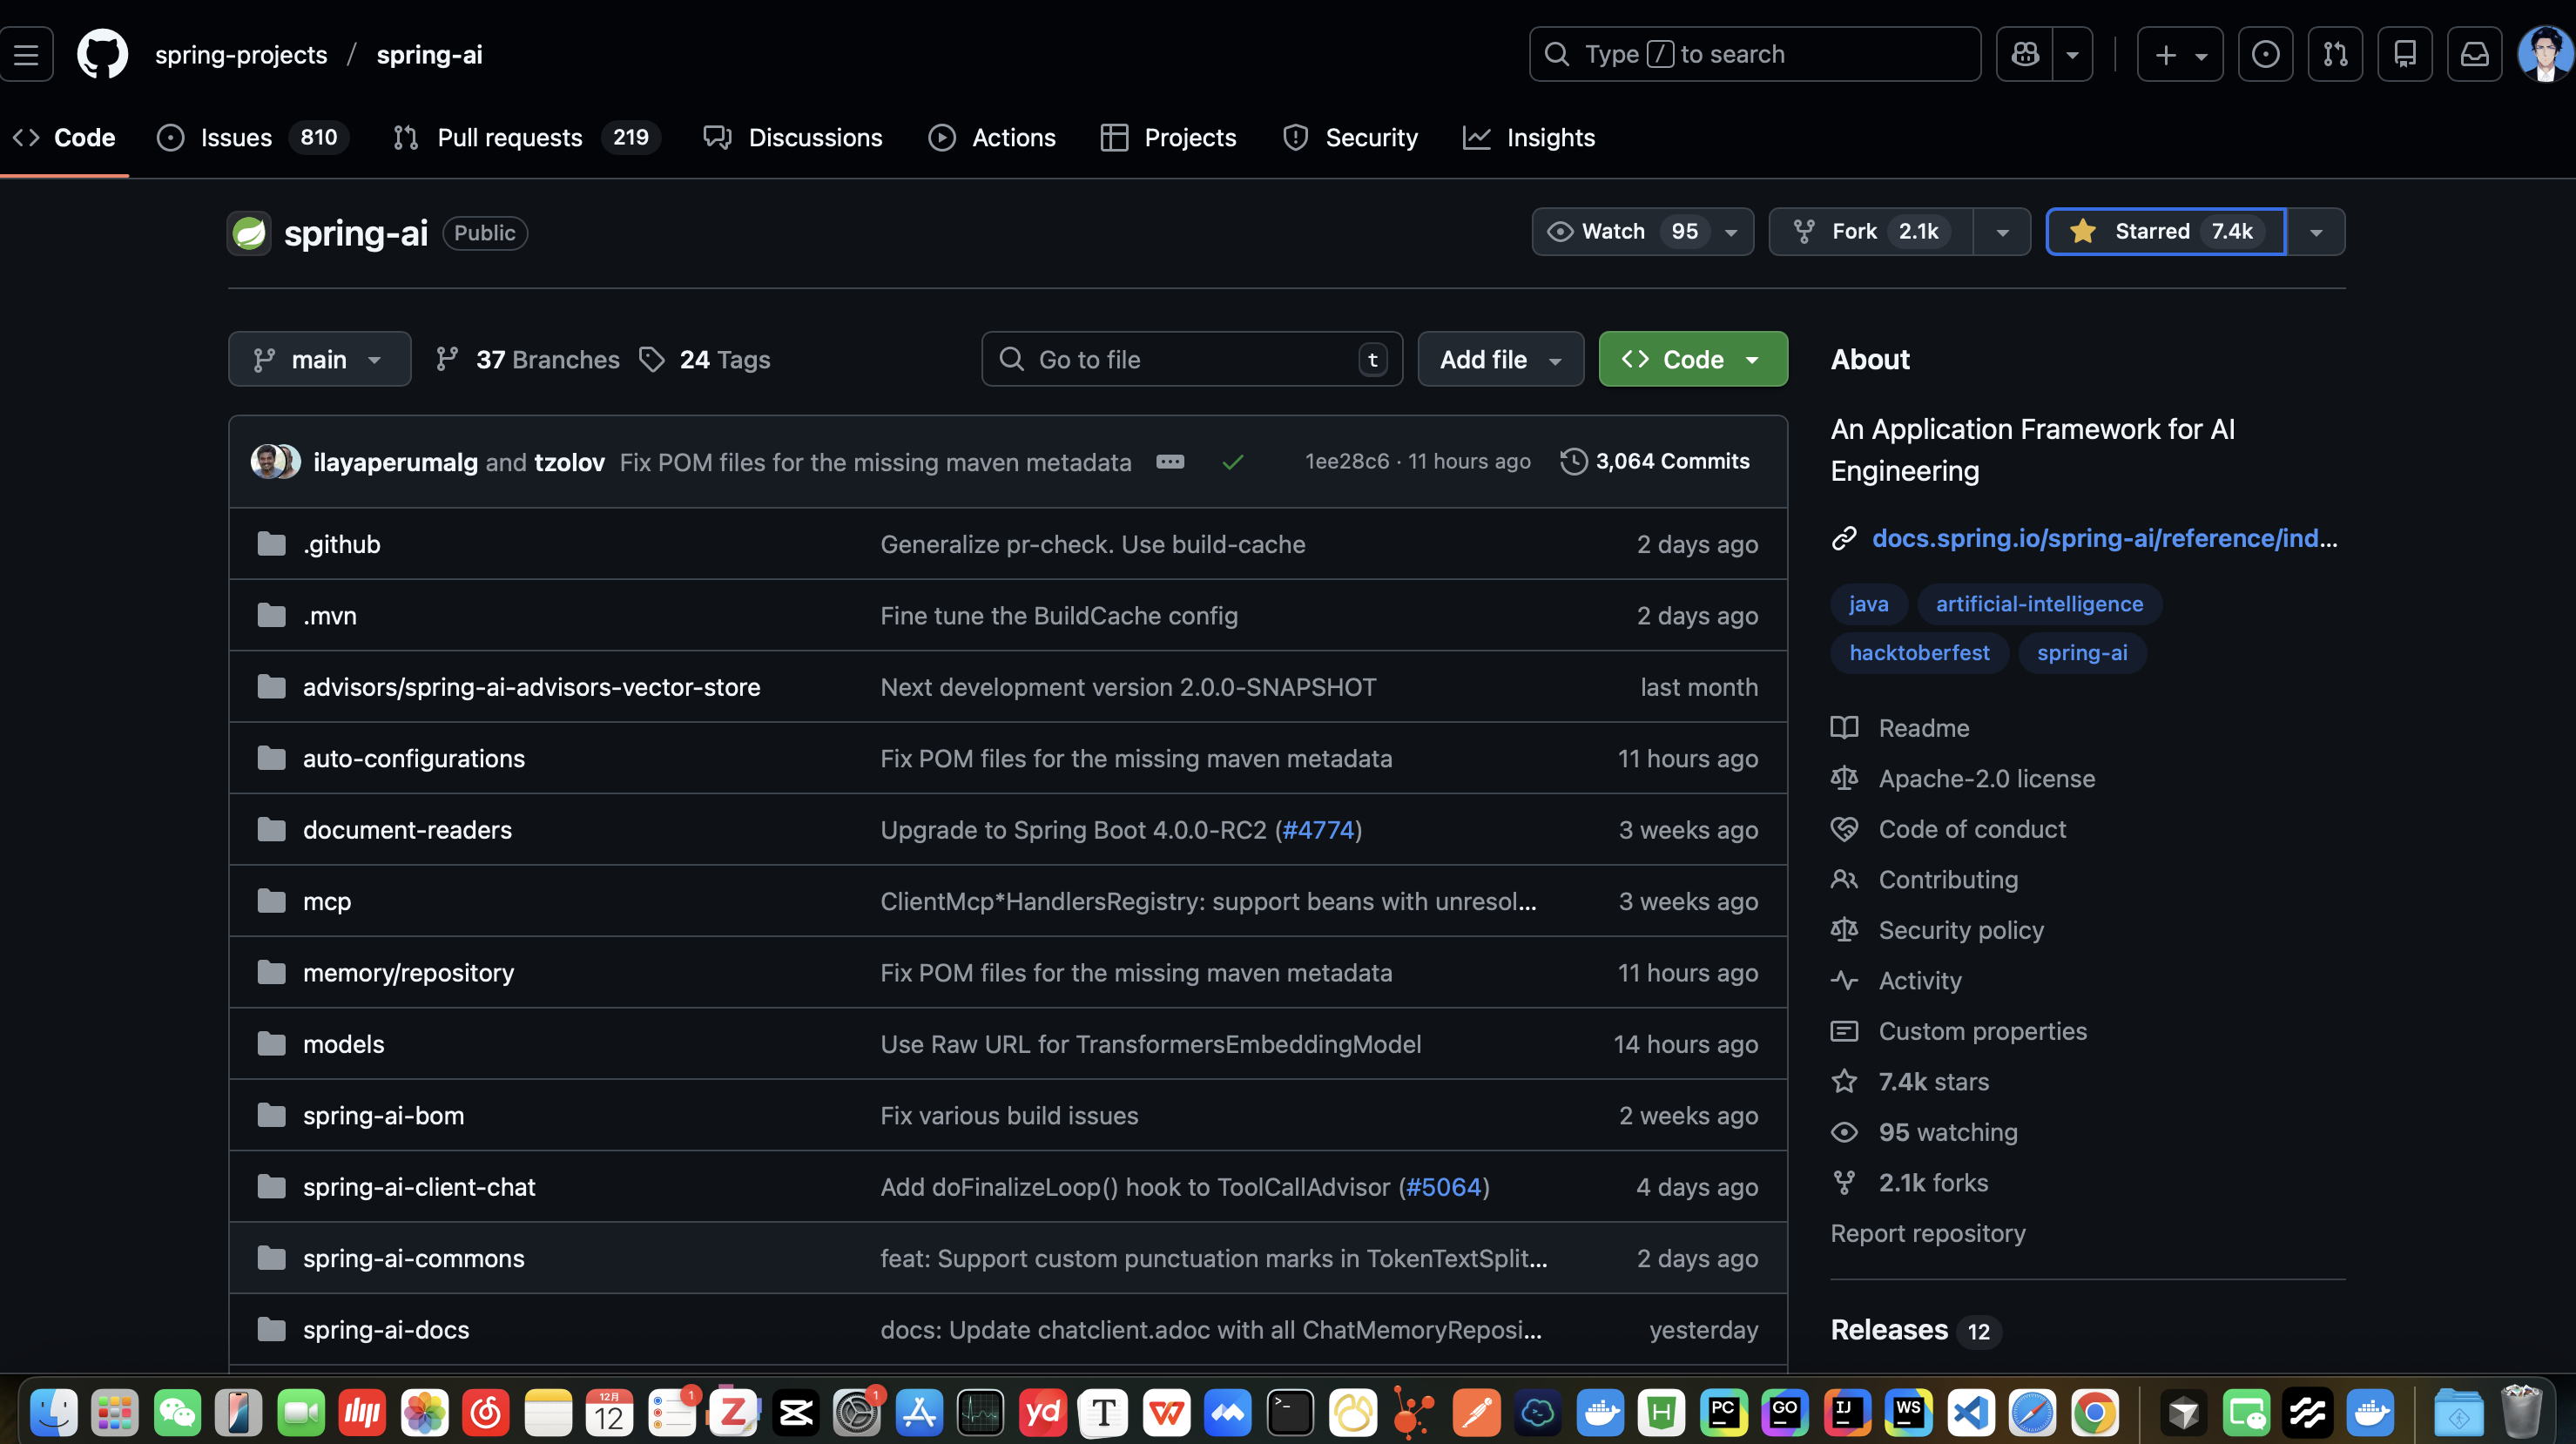2576x1444 pixels.
Task: Open the hamburger navigation menu
Action: [27, 54]
